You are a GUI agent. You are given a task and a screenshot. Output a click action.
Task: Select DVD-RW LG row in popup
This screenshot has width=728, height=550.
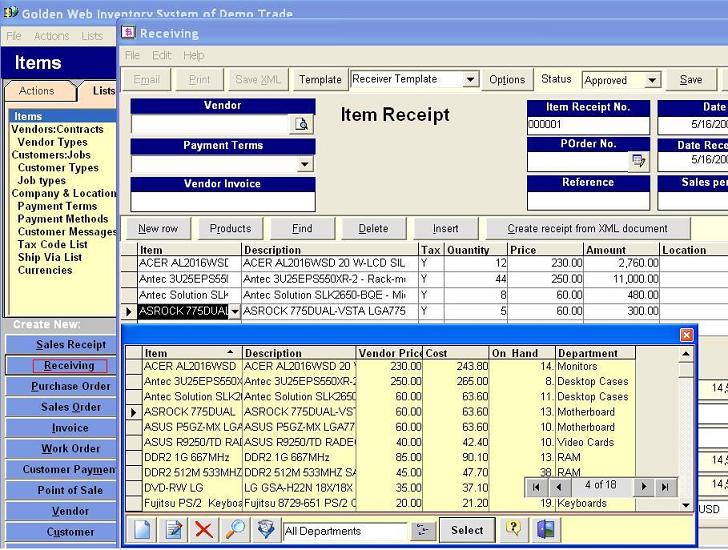click(x=381, y=488)
